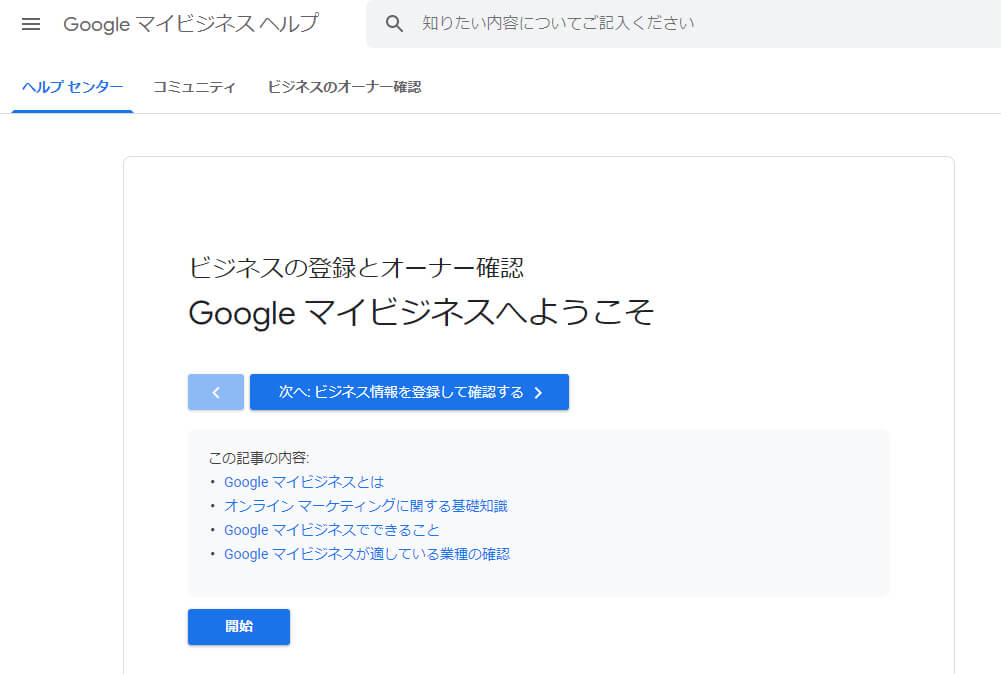This screenshot has height=674, width=1001.
Task: Click the page title Google マイビジネスへようこそ
Action: click(x=421, y=313)
